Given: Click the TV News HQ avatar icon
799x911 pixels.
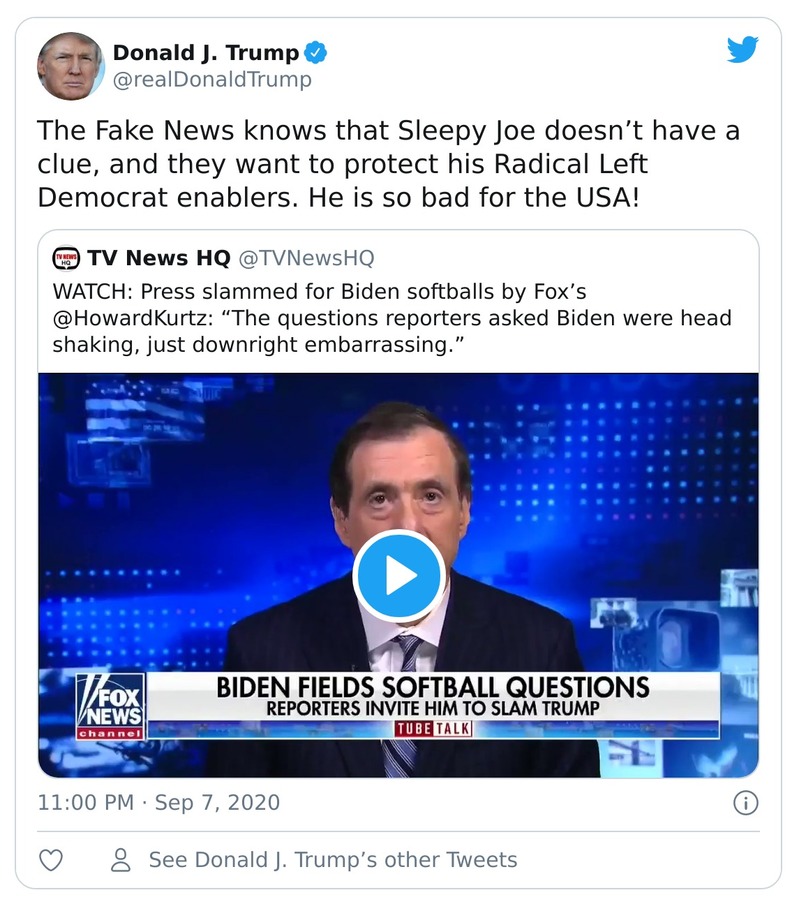Looking at the screenshot, I should click(x=66, y=258).
